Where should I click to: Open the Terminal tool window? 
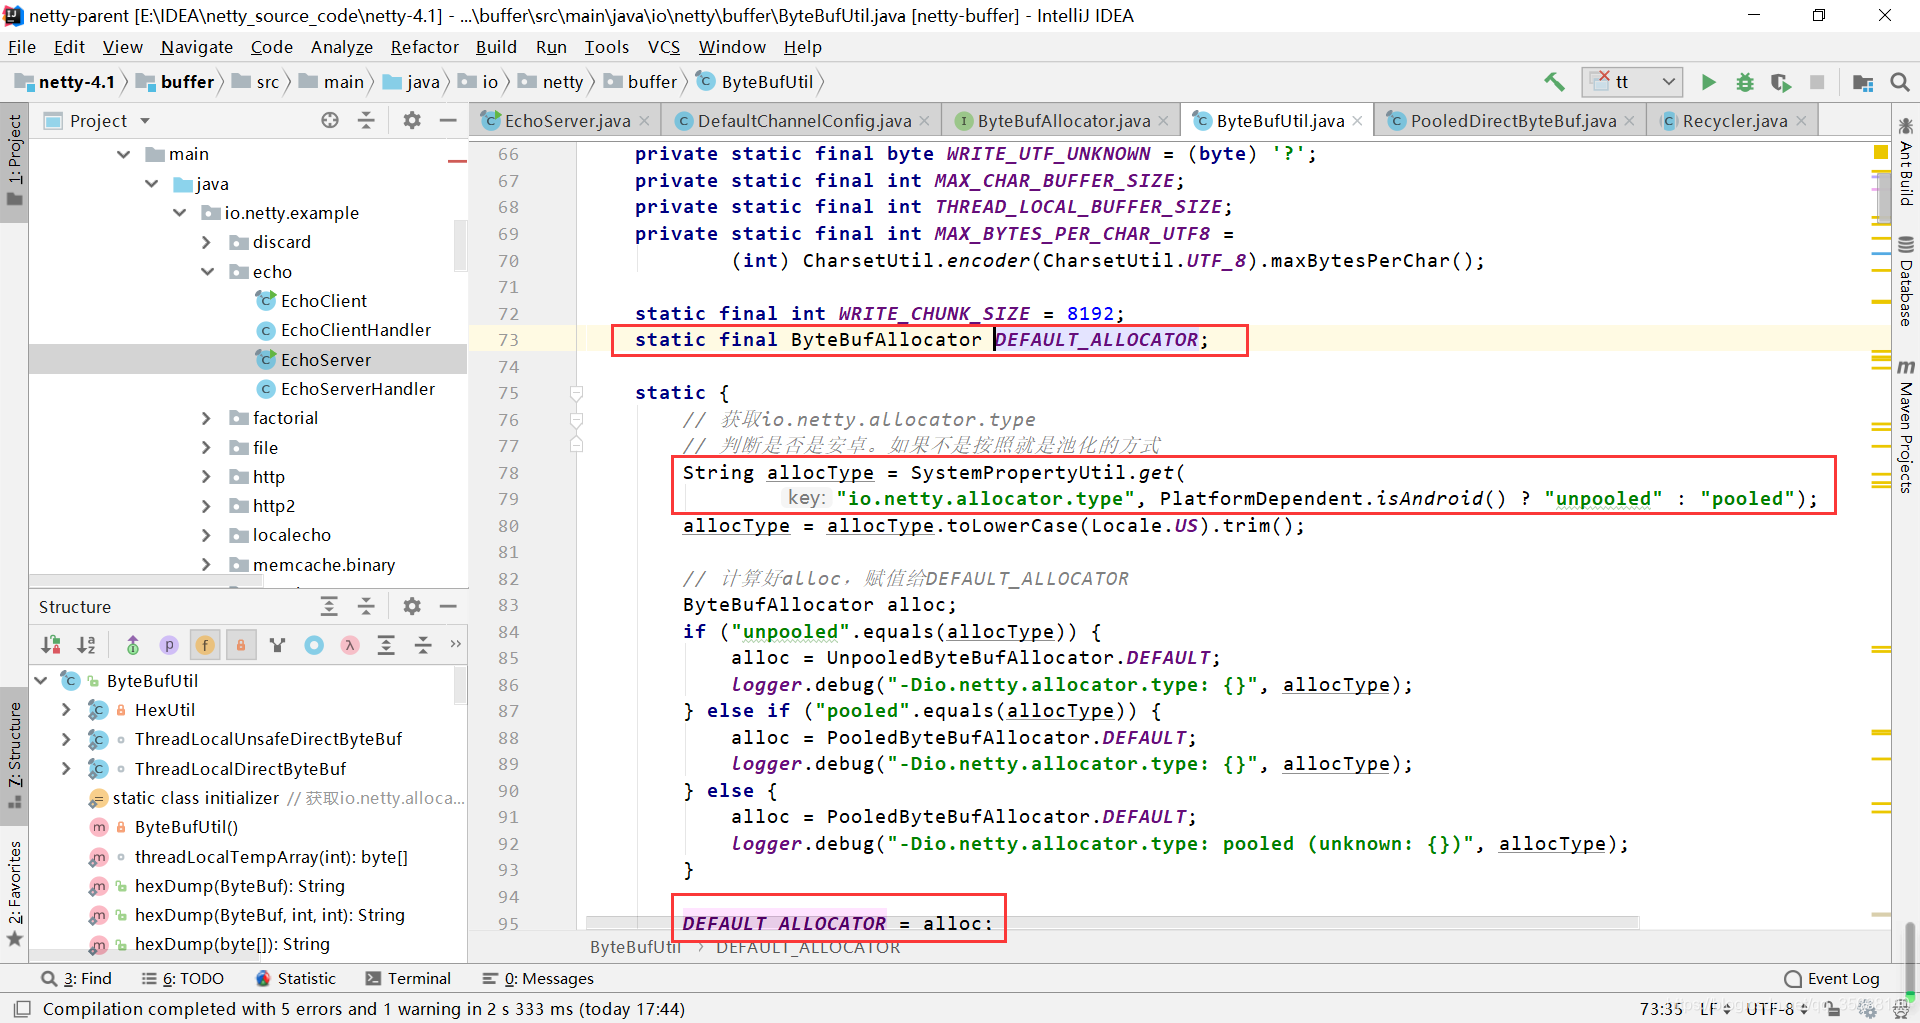click(408, 978)
